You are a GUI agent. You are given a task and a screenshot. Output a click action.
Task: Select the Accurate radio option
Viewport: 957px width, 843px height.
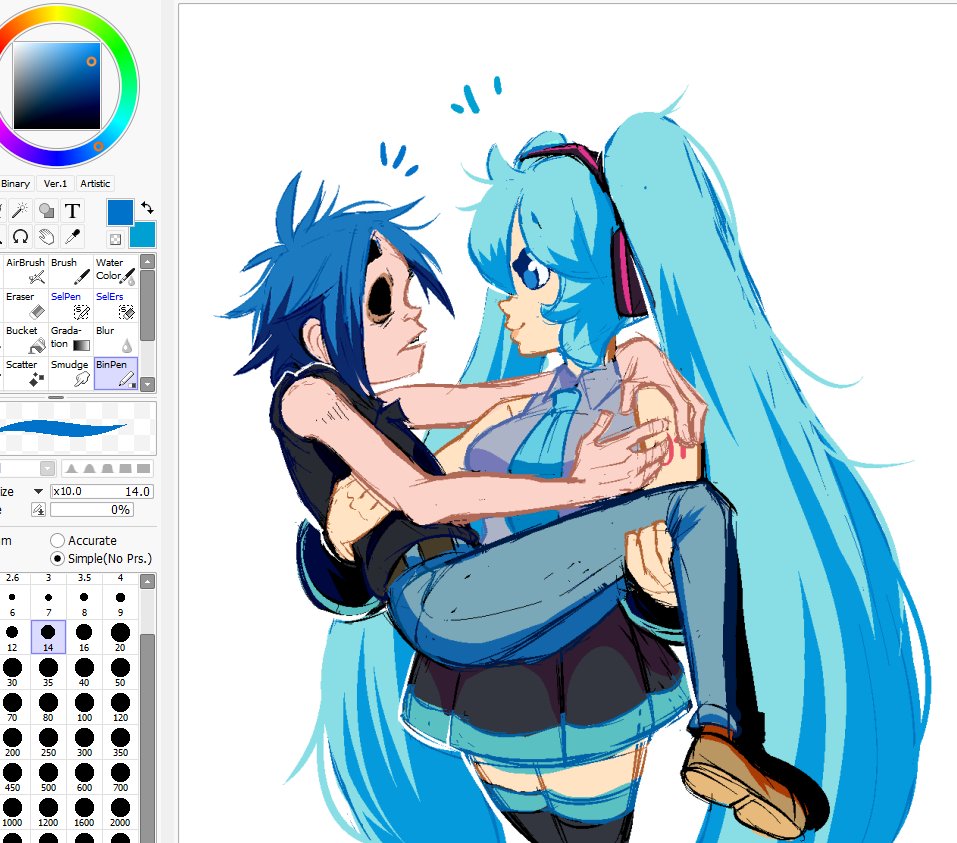coord(57,540)
